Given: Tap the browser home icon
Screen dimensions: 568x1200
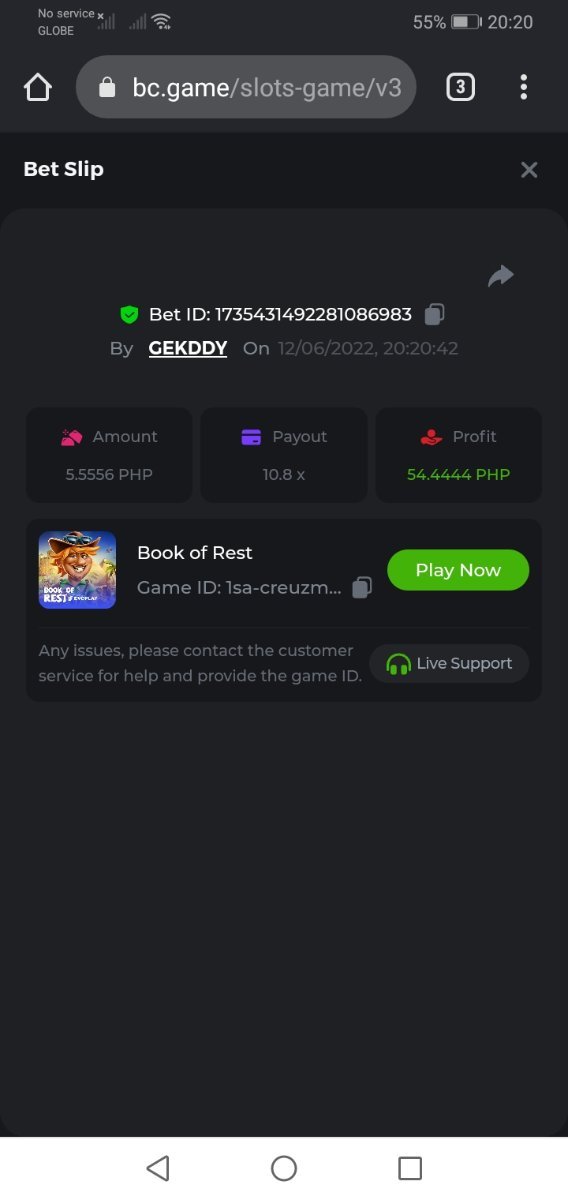Looking at the screenshot, I should 37,87.
